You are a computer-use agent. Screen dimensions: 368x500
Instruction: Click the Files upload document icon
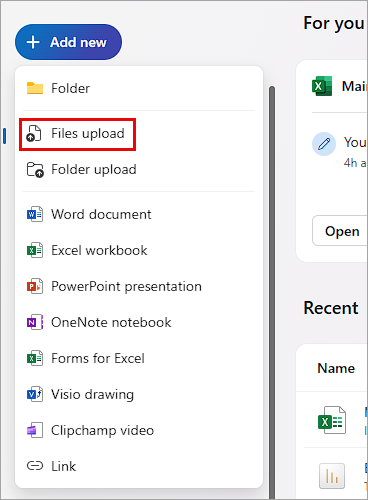click(34, 133)
